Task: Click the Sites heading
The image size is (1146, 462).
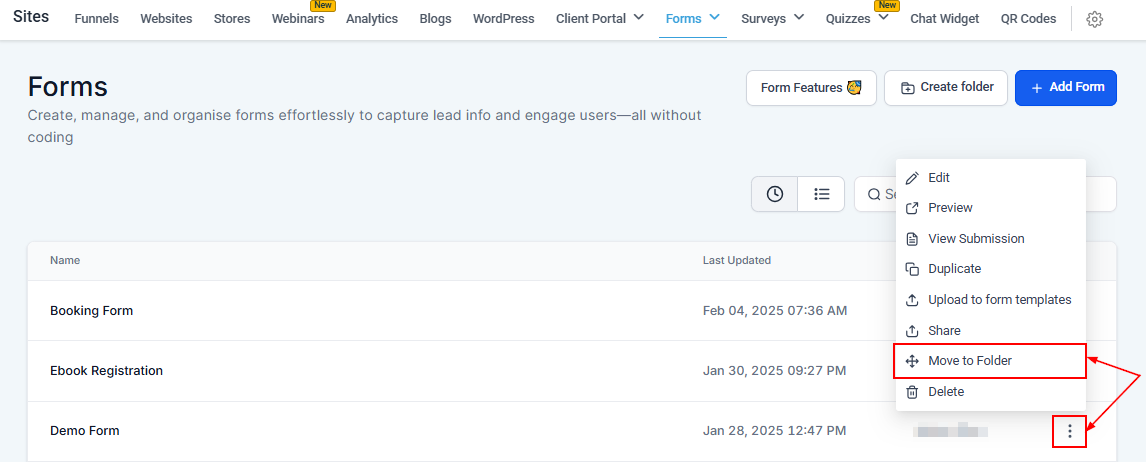Action: [x=31, y=16]
